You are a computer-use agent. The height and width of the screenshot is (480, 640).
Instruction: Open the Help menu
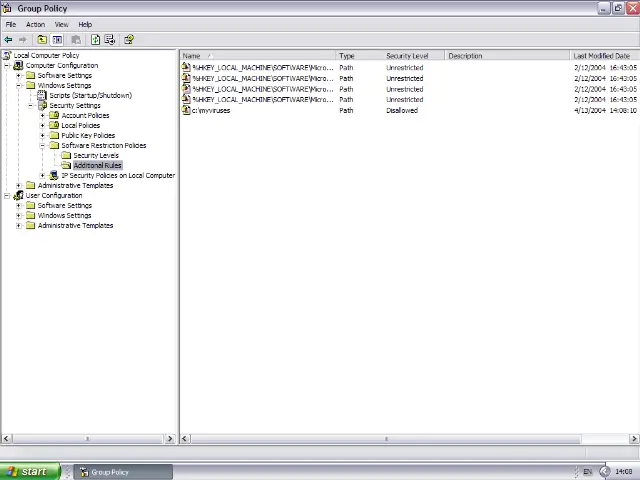pyautogui.click(x=85, y=24)
